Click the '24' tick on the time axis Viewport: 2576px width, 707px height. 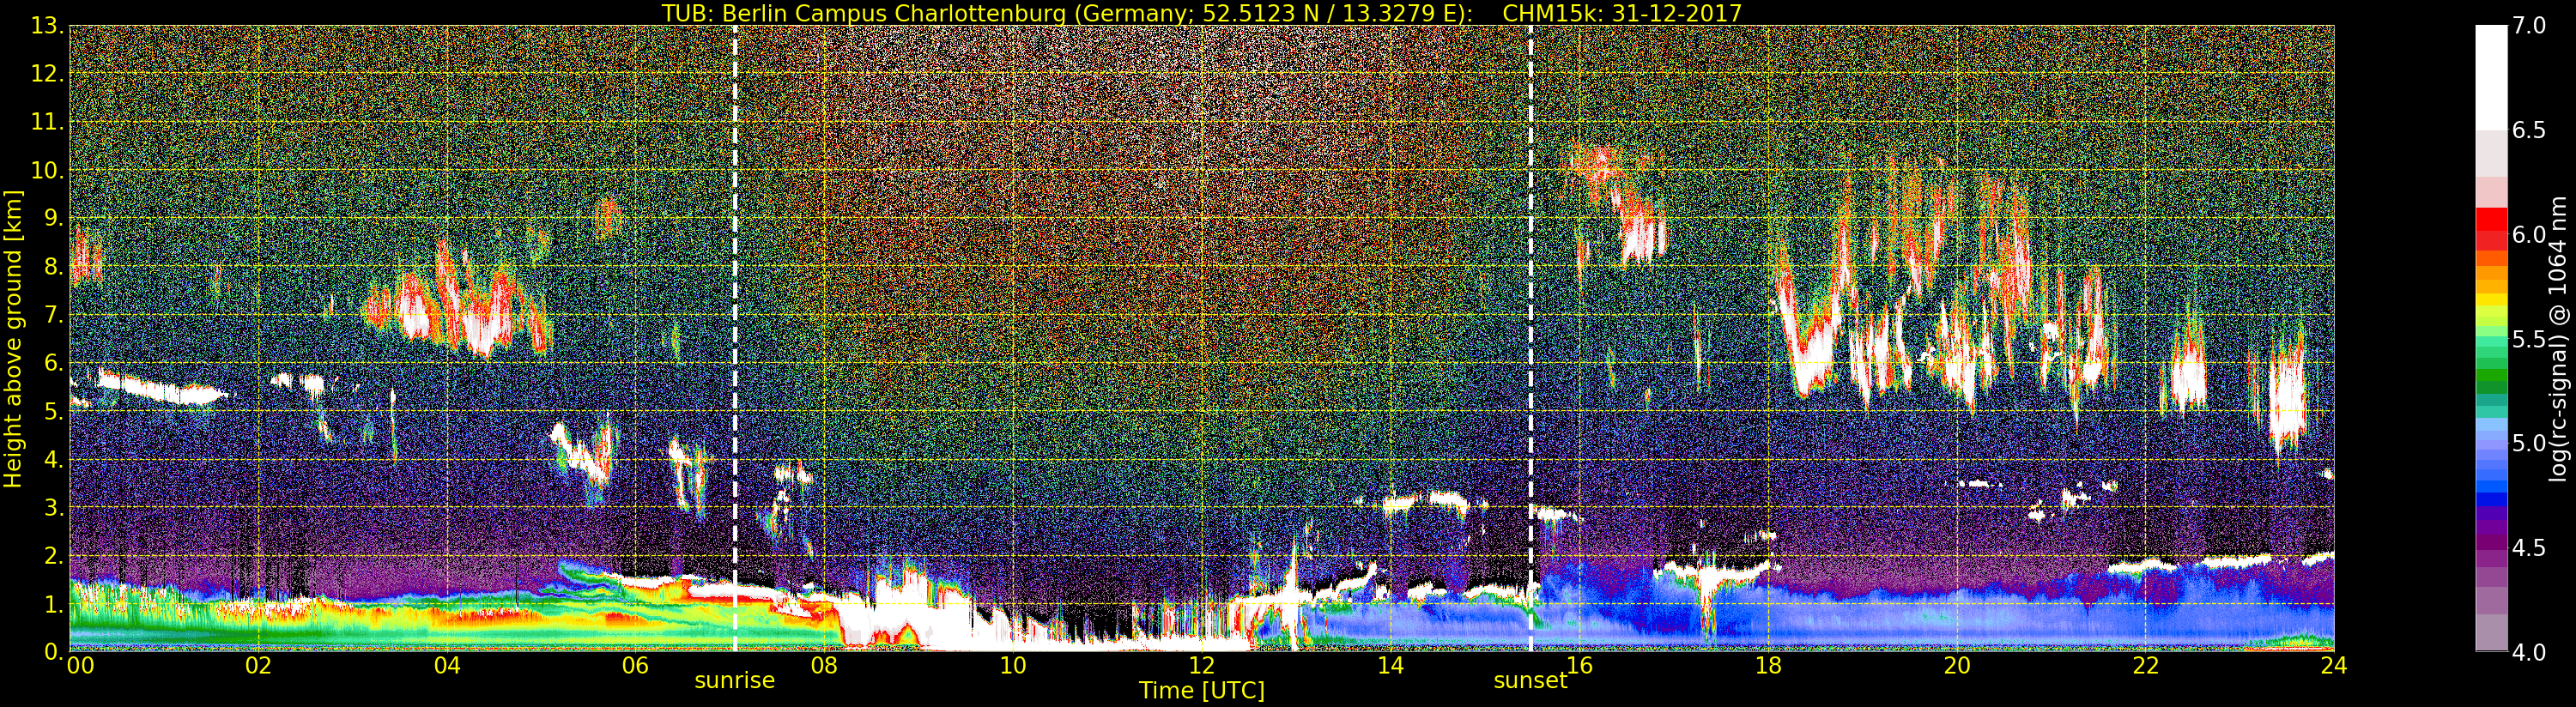point(2334,665)
